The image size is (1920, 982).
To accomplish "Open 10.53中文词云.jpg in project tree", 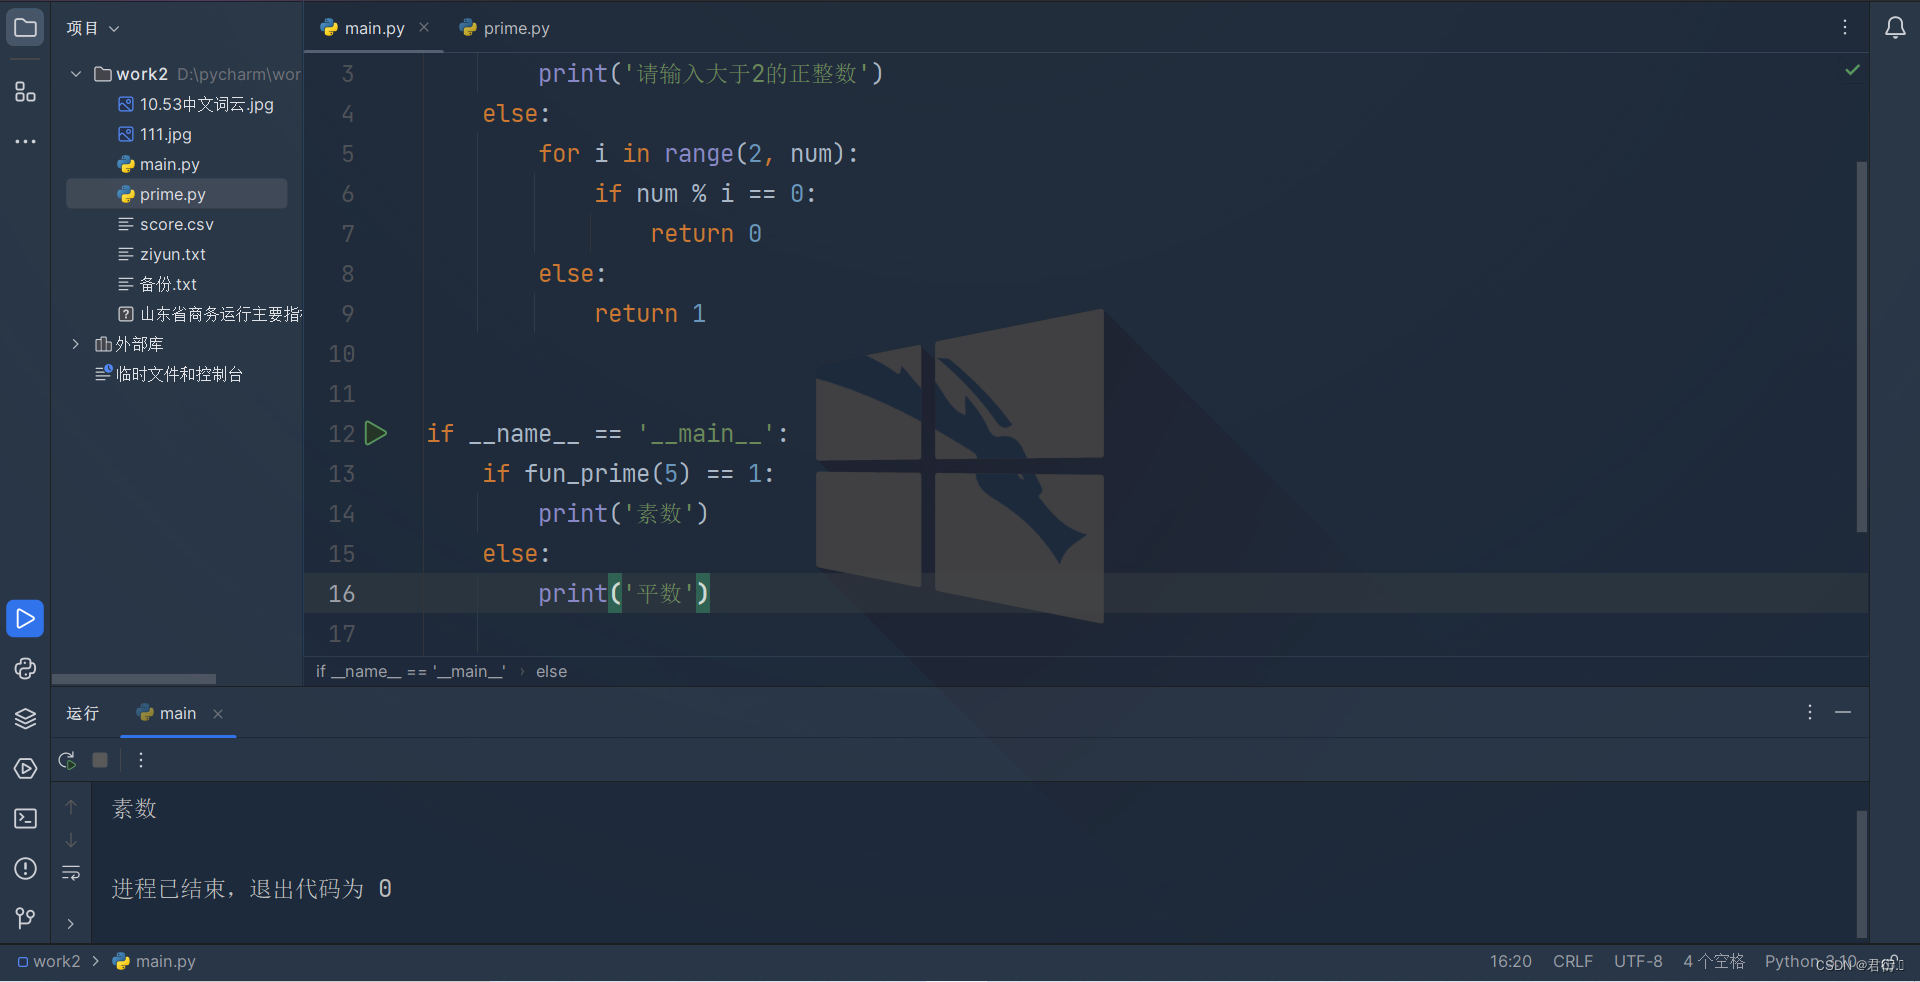I will (x=195, y=104).
